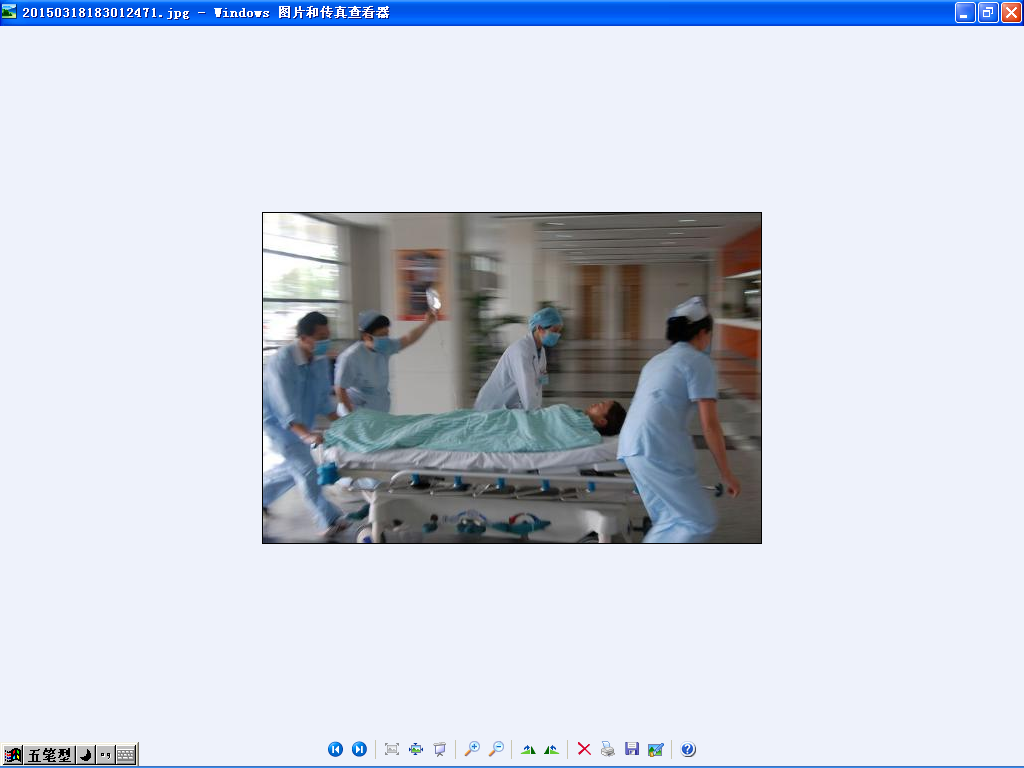1024x768 pixels.
Task: Toggle half/full-width moon icon in IME bar
Action: point(86,755)
